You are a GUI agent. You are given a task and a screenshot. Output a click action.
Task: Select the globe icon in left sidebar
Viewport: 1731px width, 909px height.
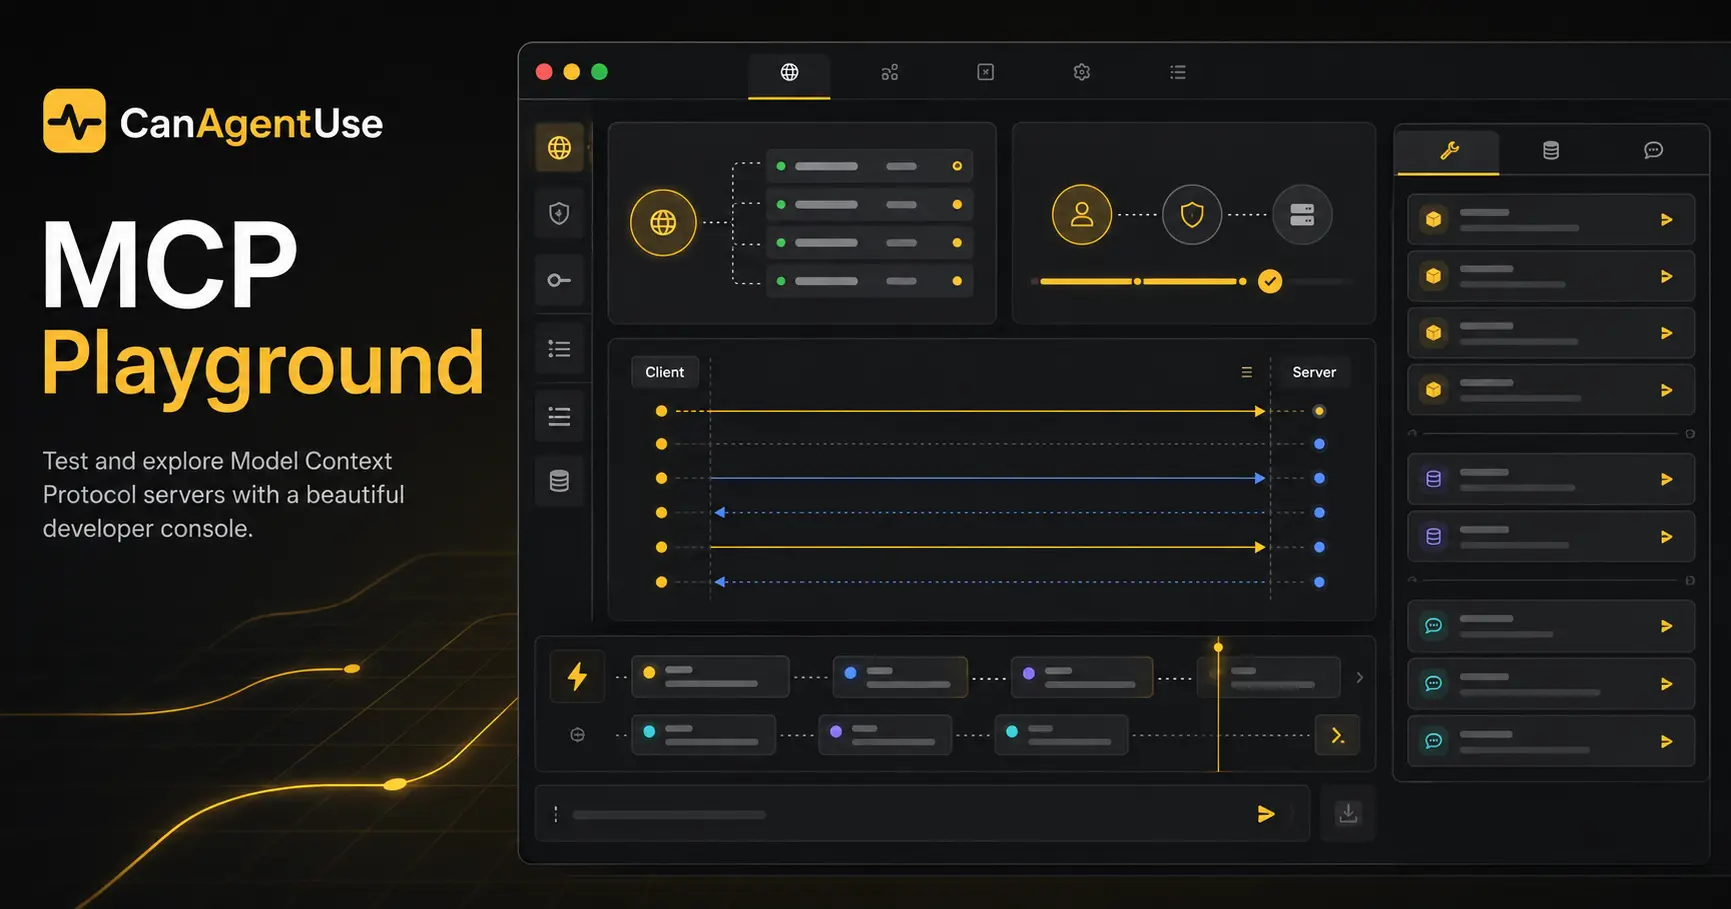[x=559, y=148]
